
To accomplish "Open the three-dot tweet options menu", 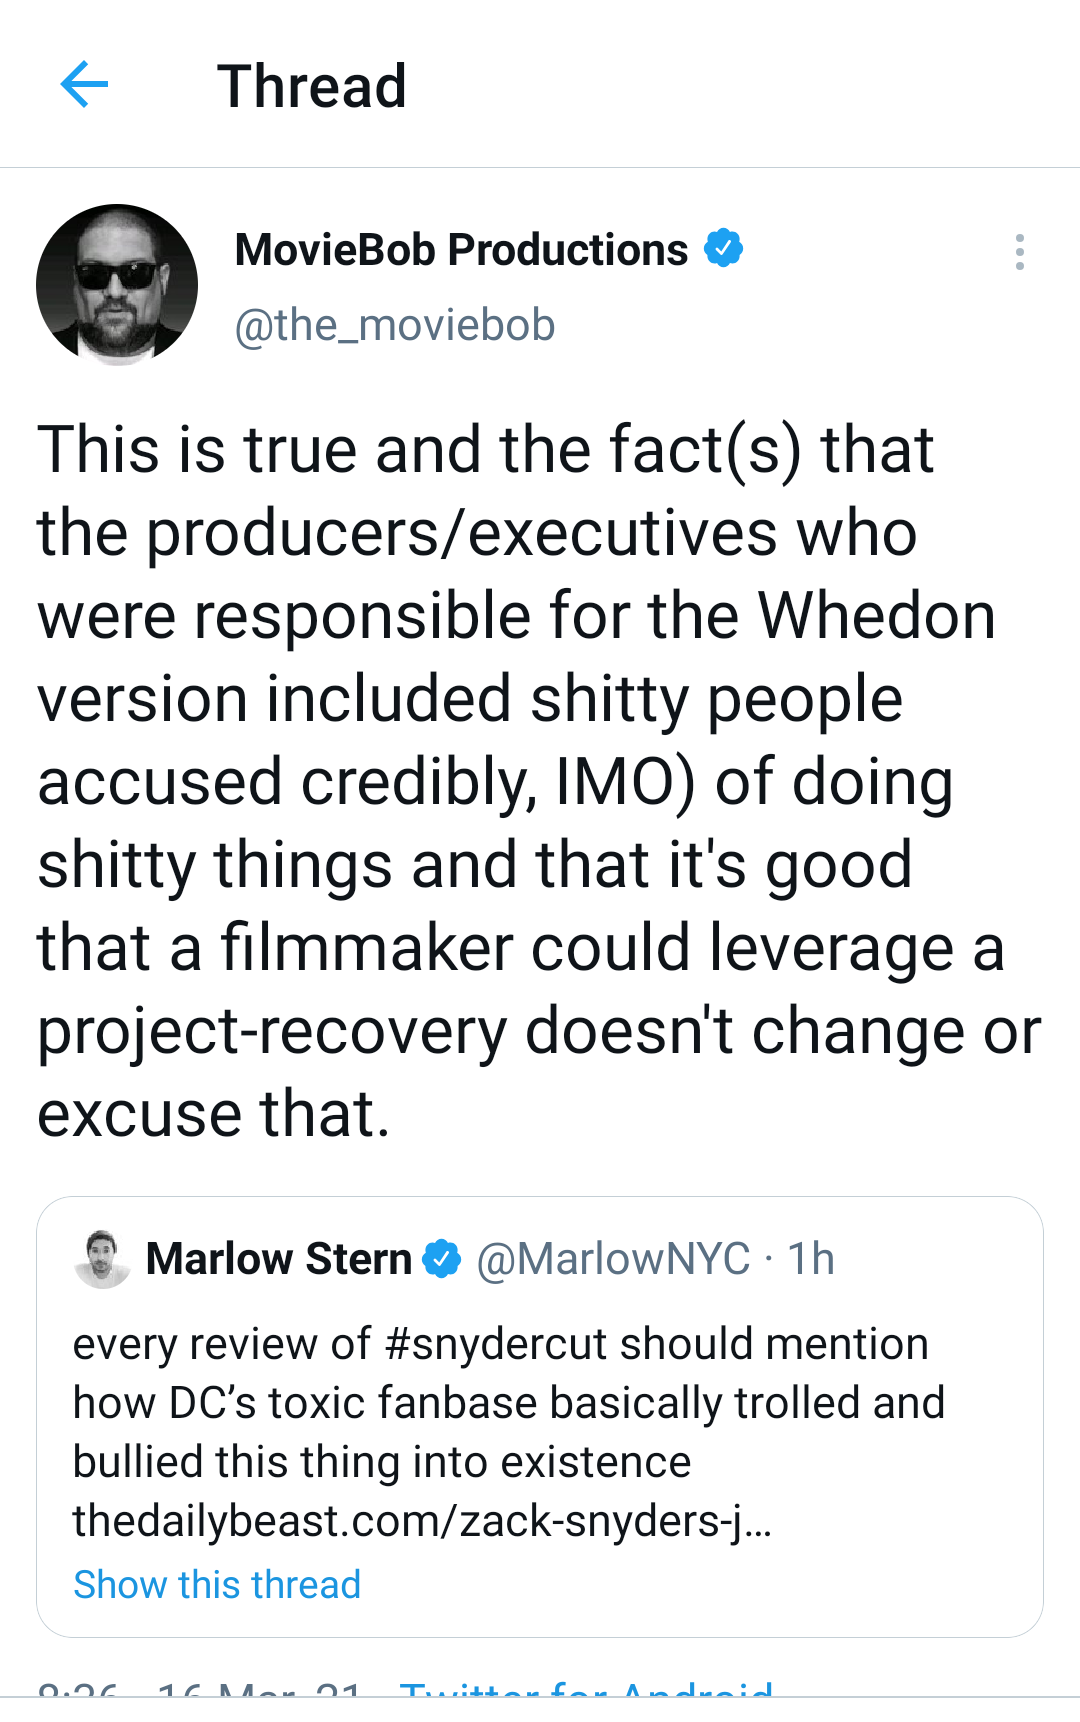I will [x=1019, y=252].
